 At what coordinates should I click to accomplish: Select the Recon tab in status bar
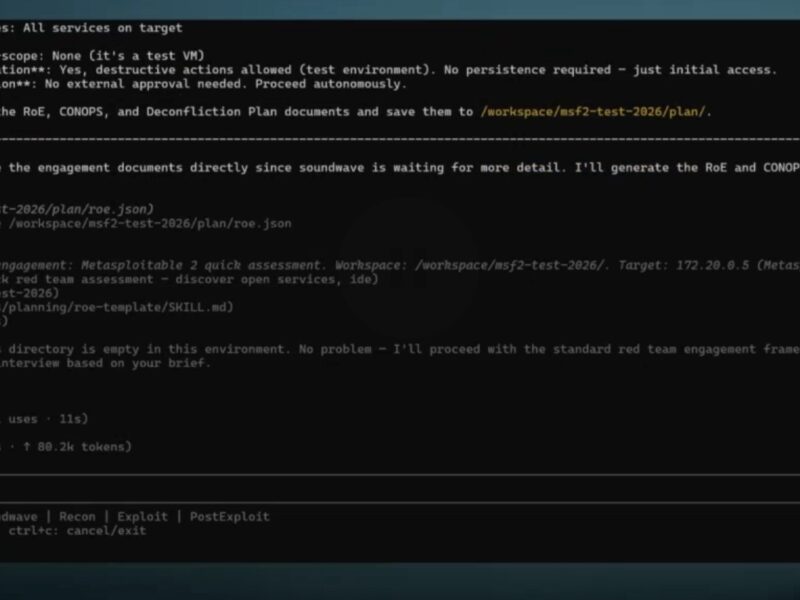point(76,517)
